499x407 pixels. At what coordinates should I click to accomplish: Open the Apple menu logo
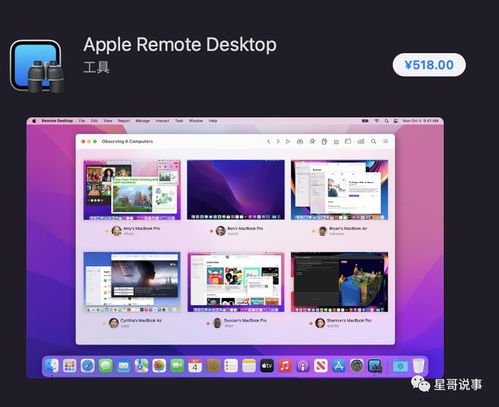click(x=34, y=121)
